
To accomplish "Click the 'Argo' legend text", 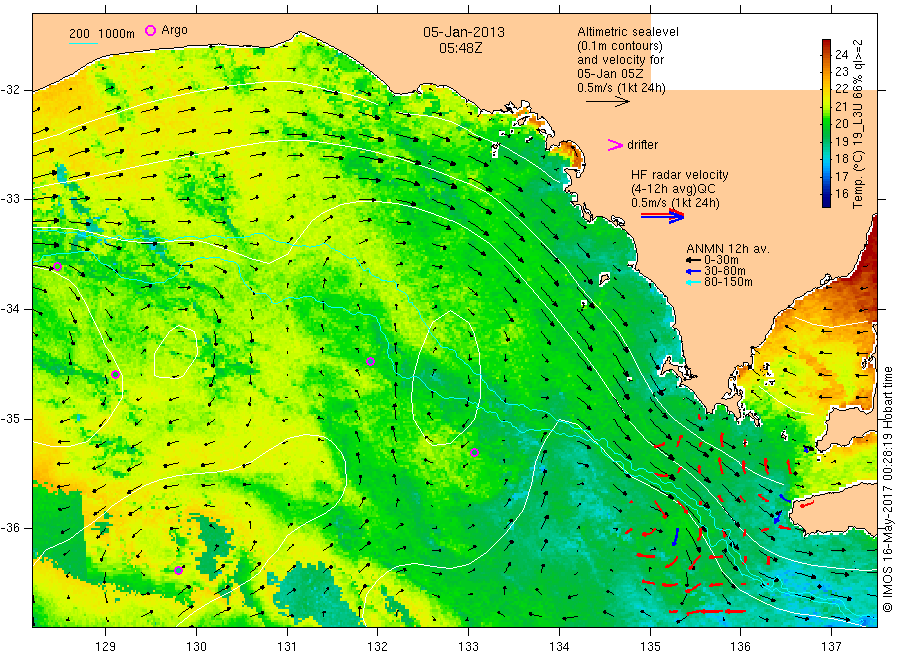I will coord(174,30).
